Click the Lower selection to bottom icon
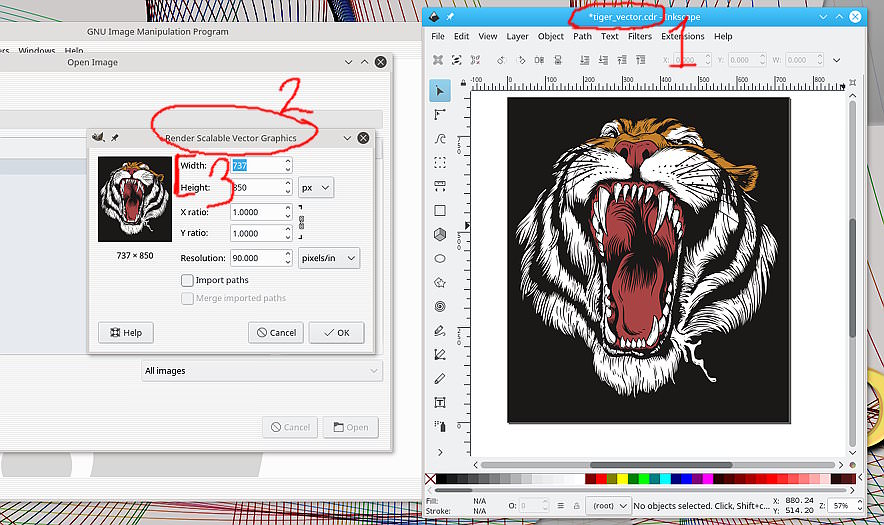 click(585, 60)
